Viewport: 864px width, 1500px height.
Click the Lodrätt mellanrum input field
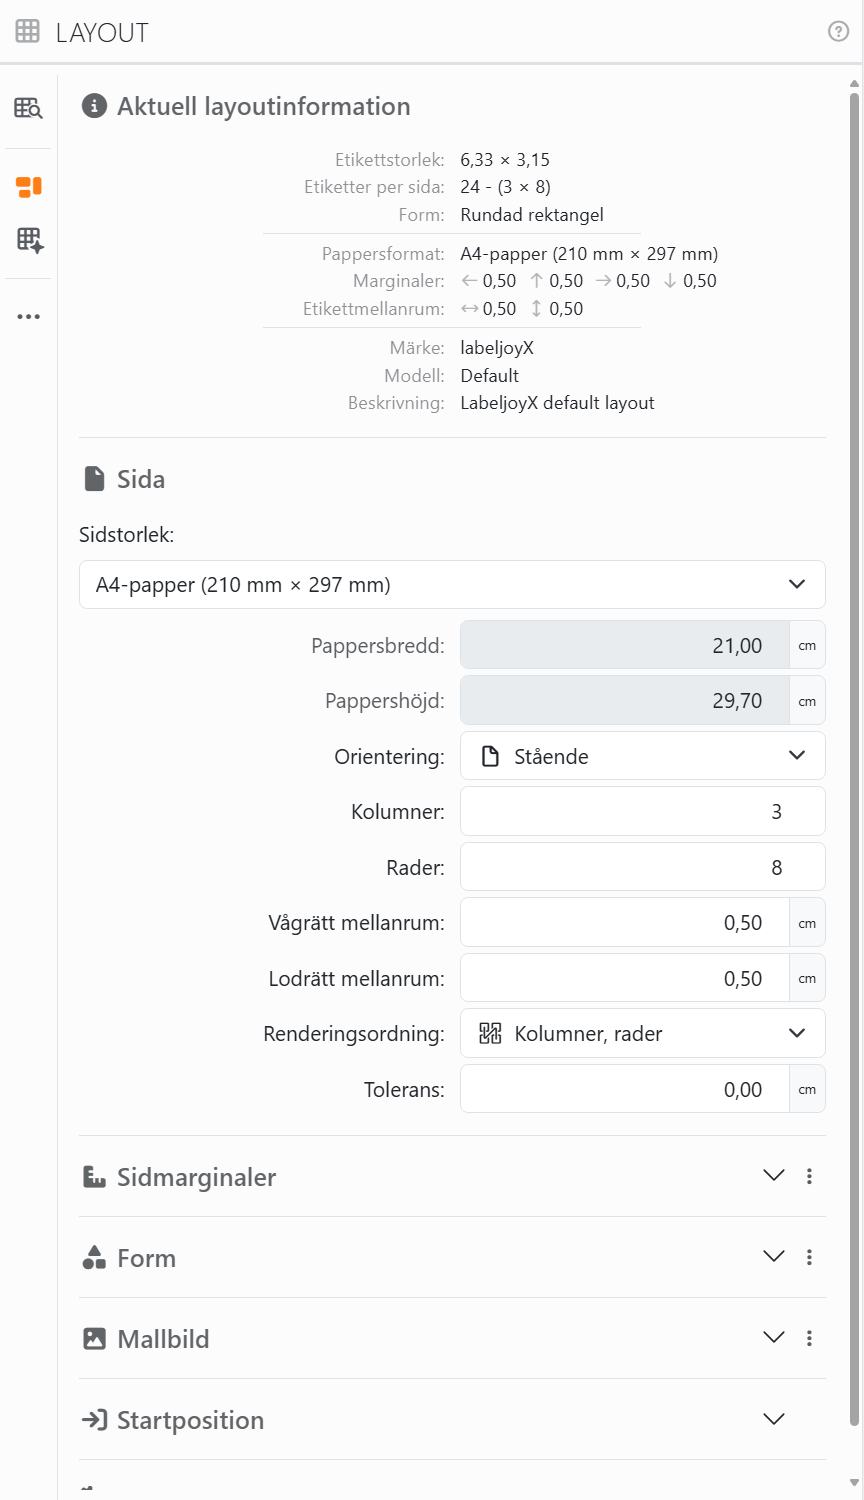pyautogui.click(x=625, y=978)
